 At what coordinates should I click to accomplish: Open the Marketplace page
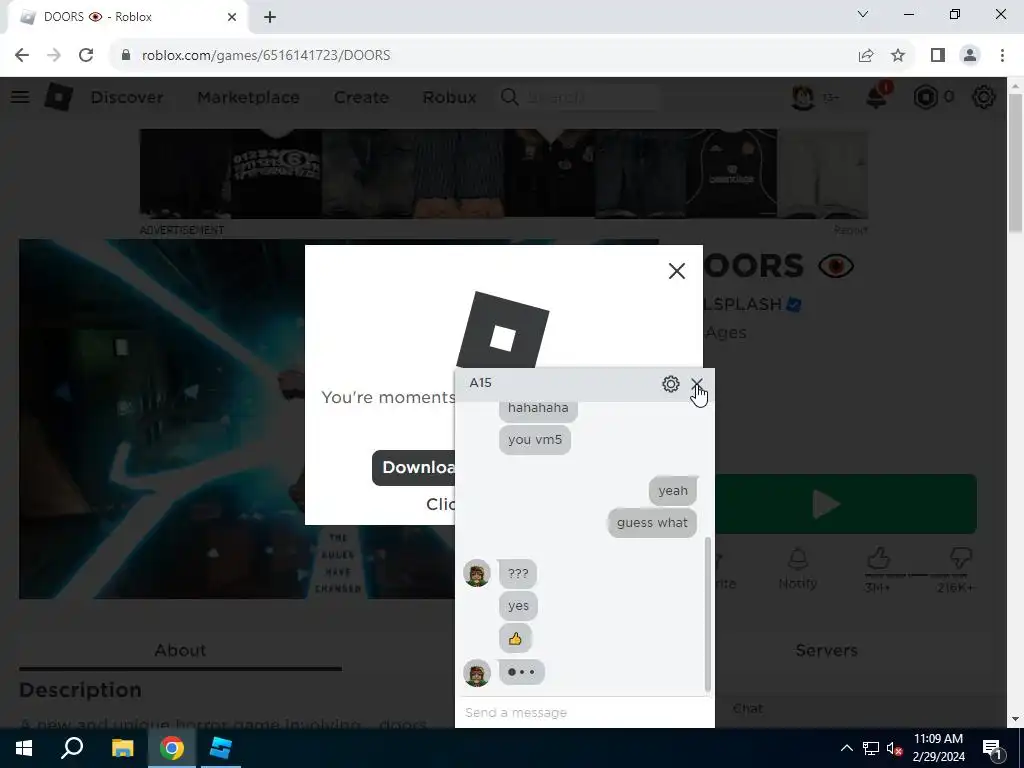click(249, 97)
